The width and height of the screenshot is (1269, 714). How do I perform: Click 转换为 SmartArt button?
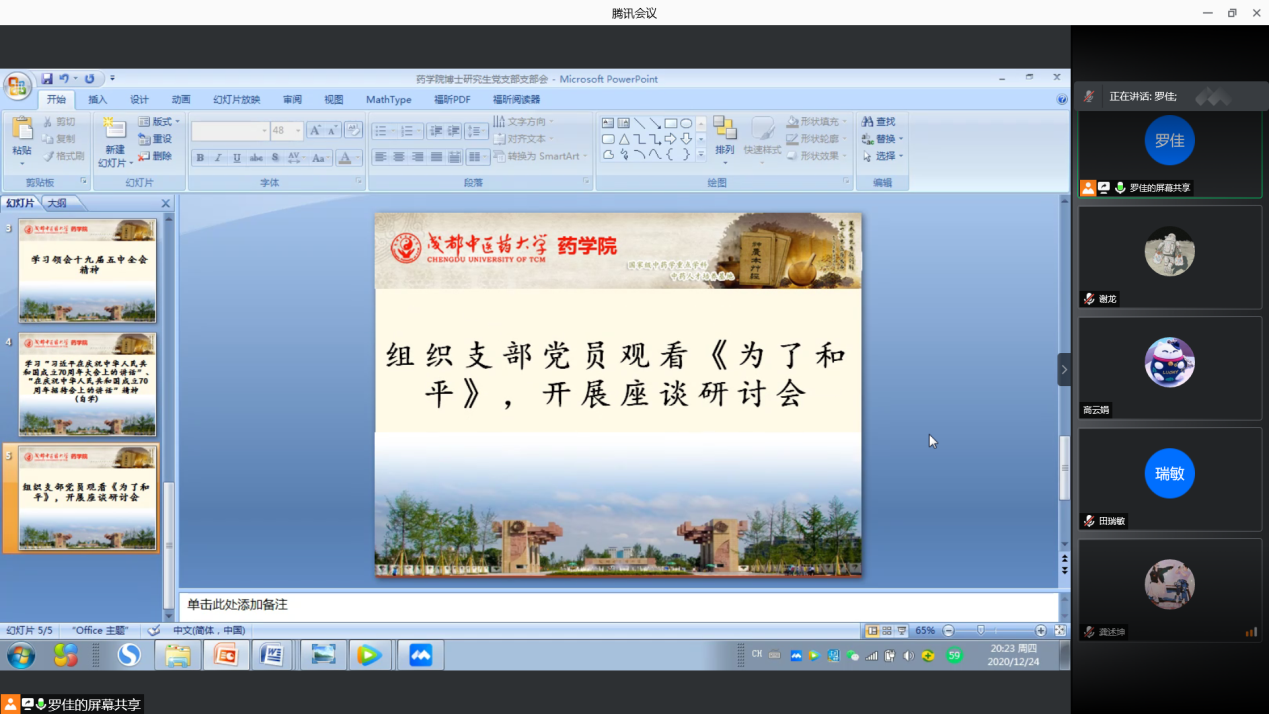coord(540,156)
